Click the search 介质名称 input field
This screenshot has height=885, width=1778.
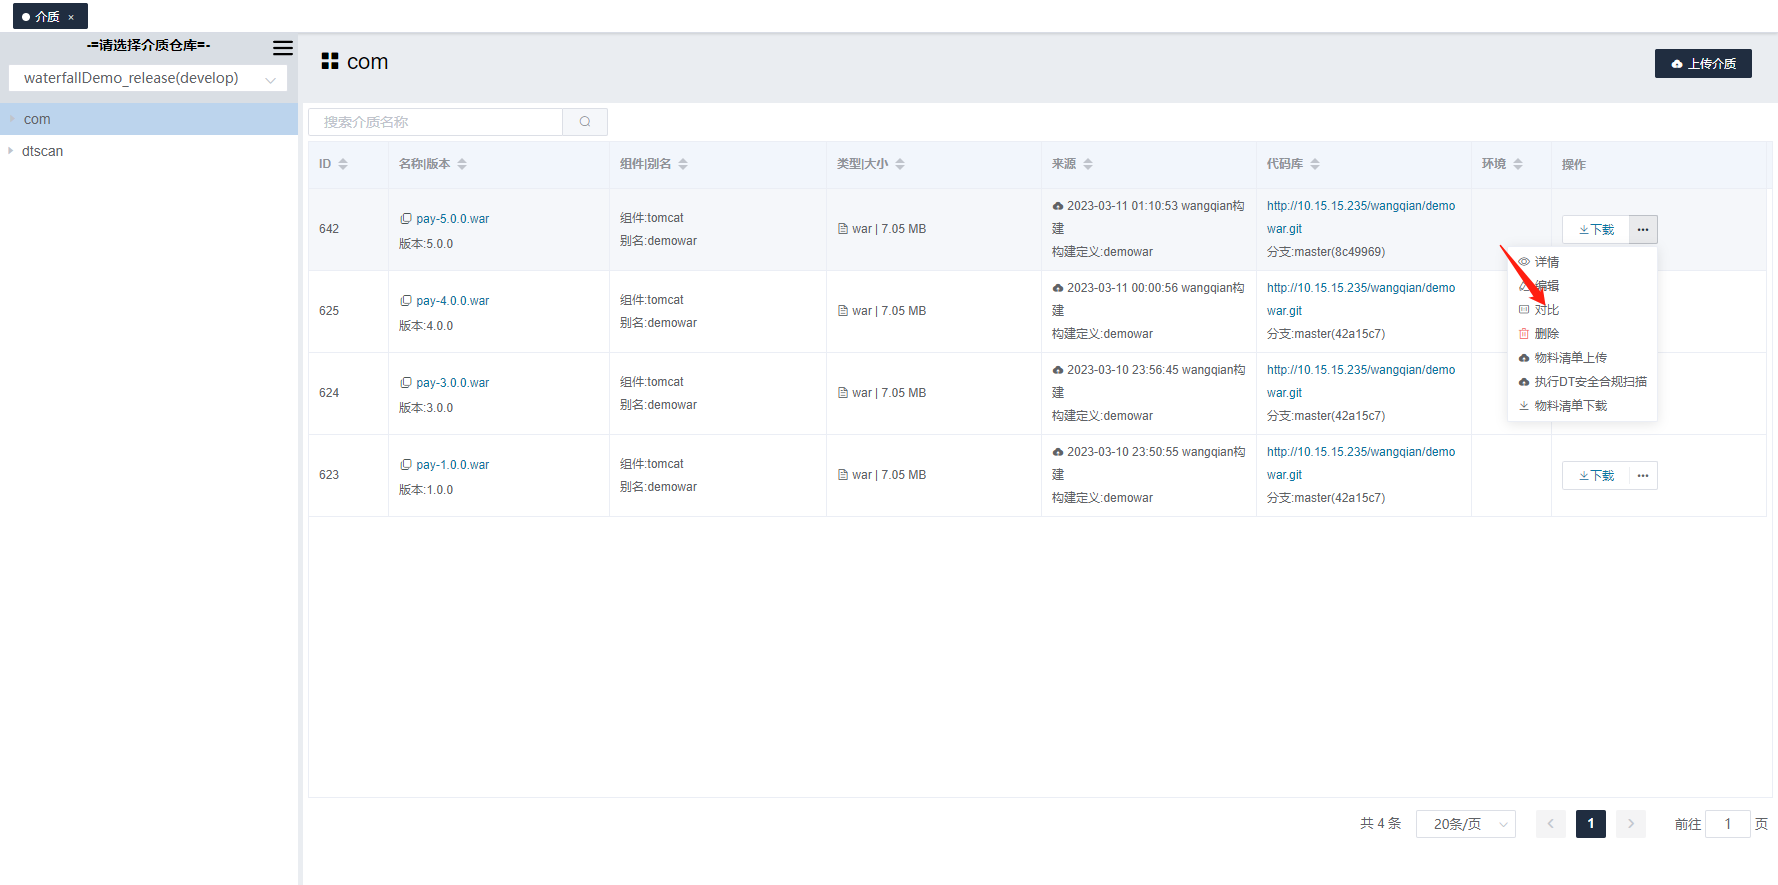point(435,122)
